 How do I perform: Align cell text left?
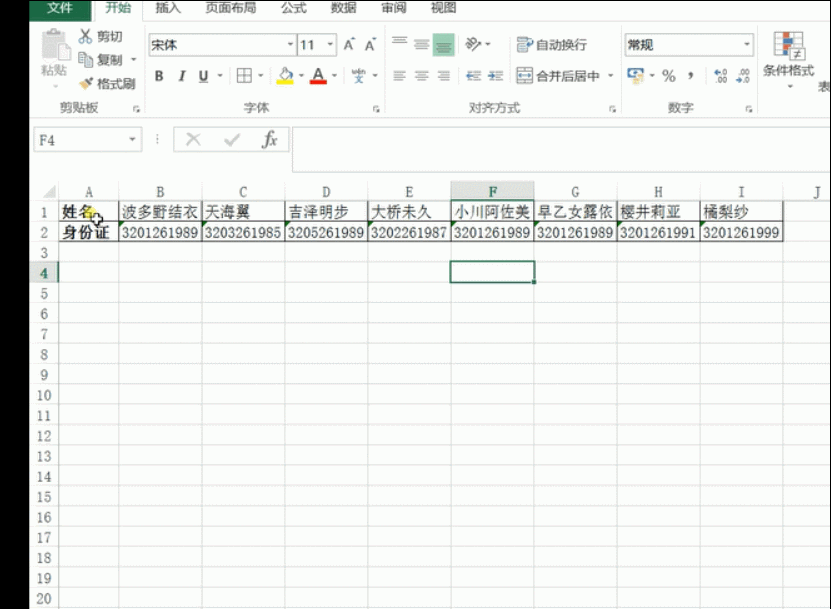pyautogui.click(x=399, y=76)
